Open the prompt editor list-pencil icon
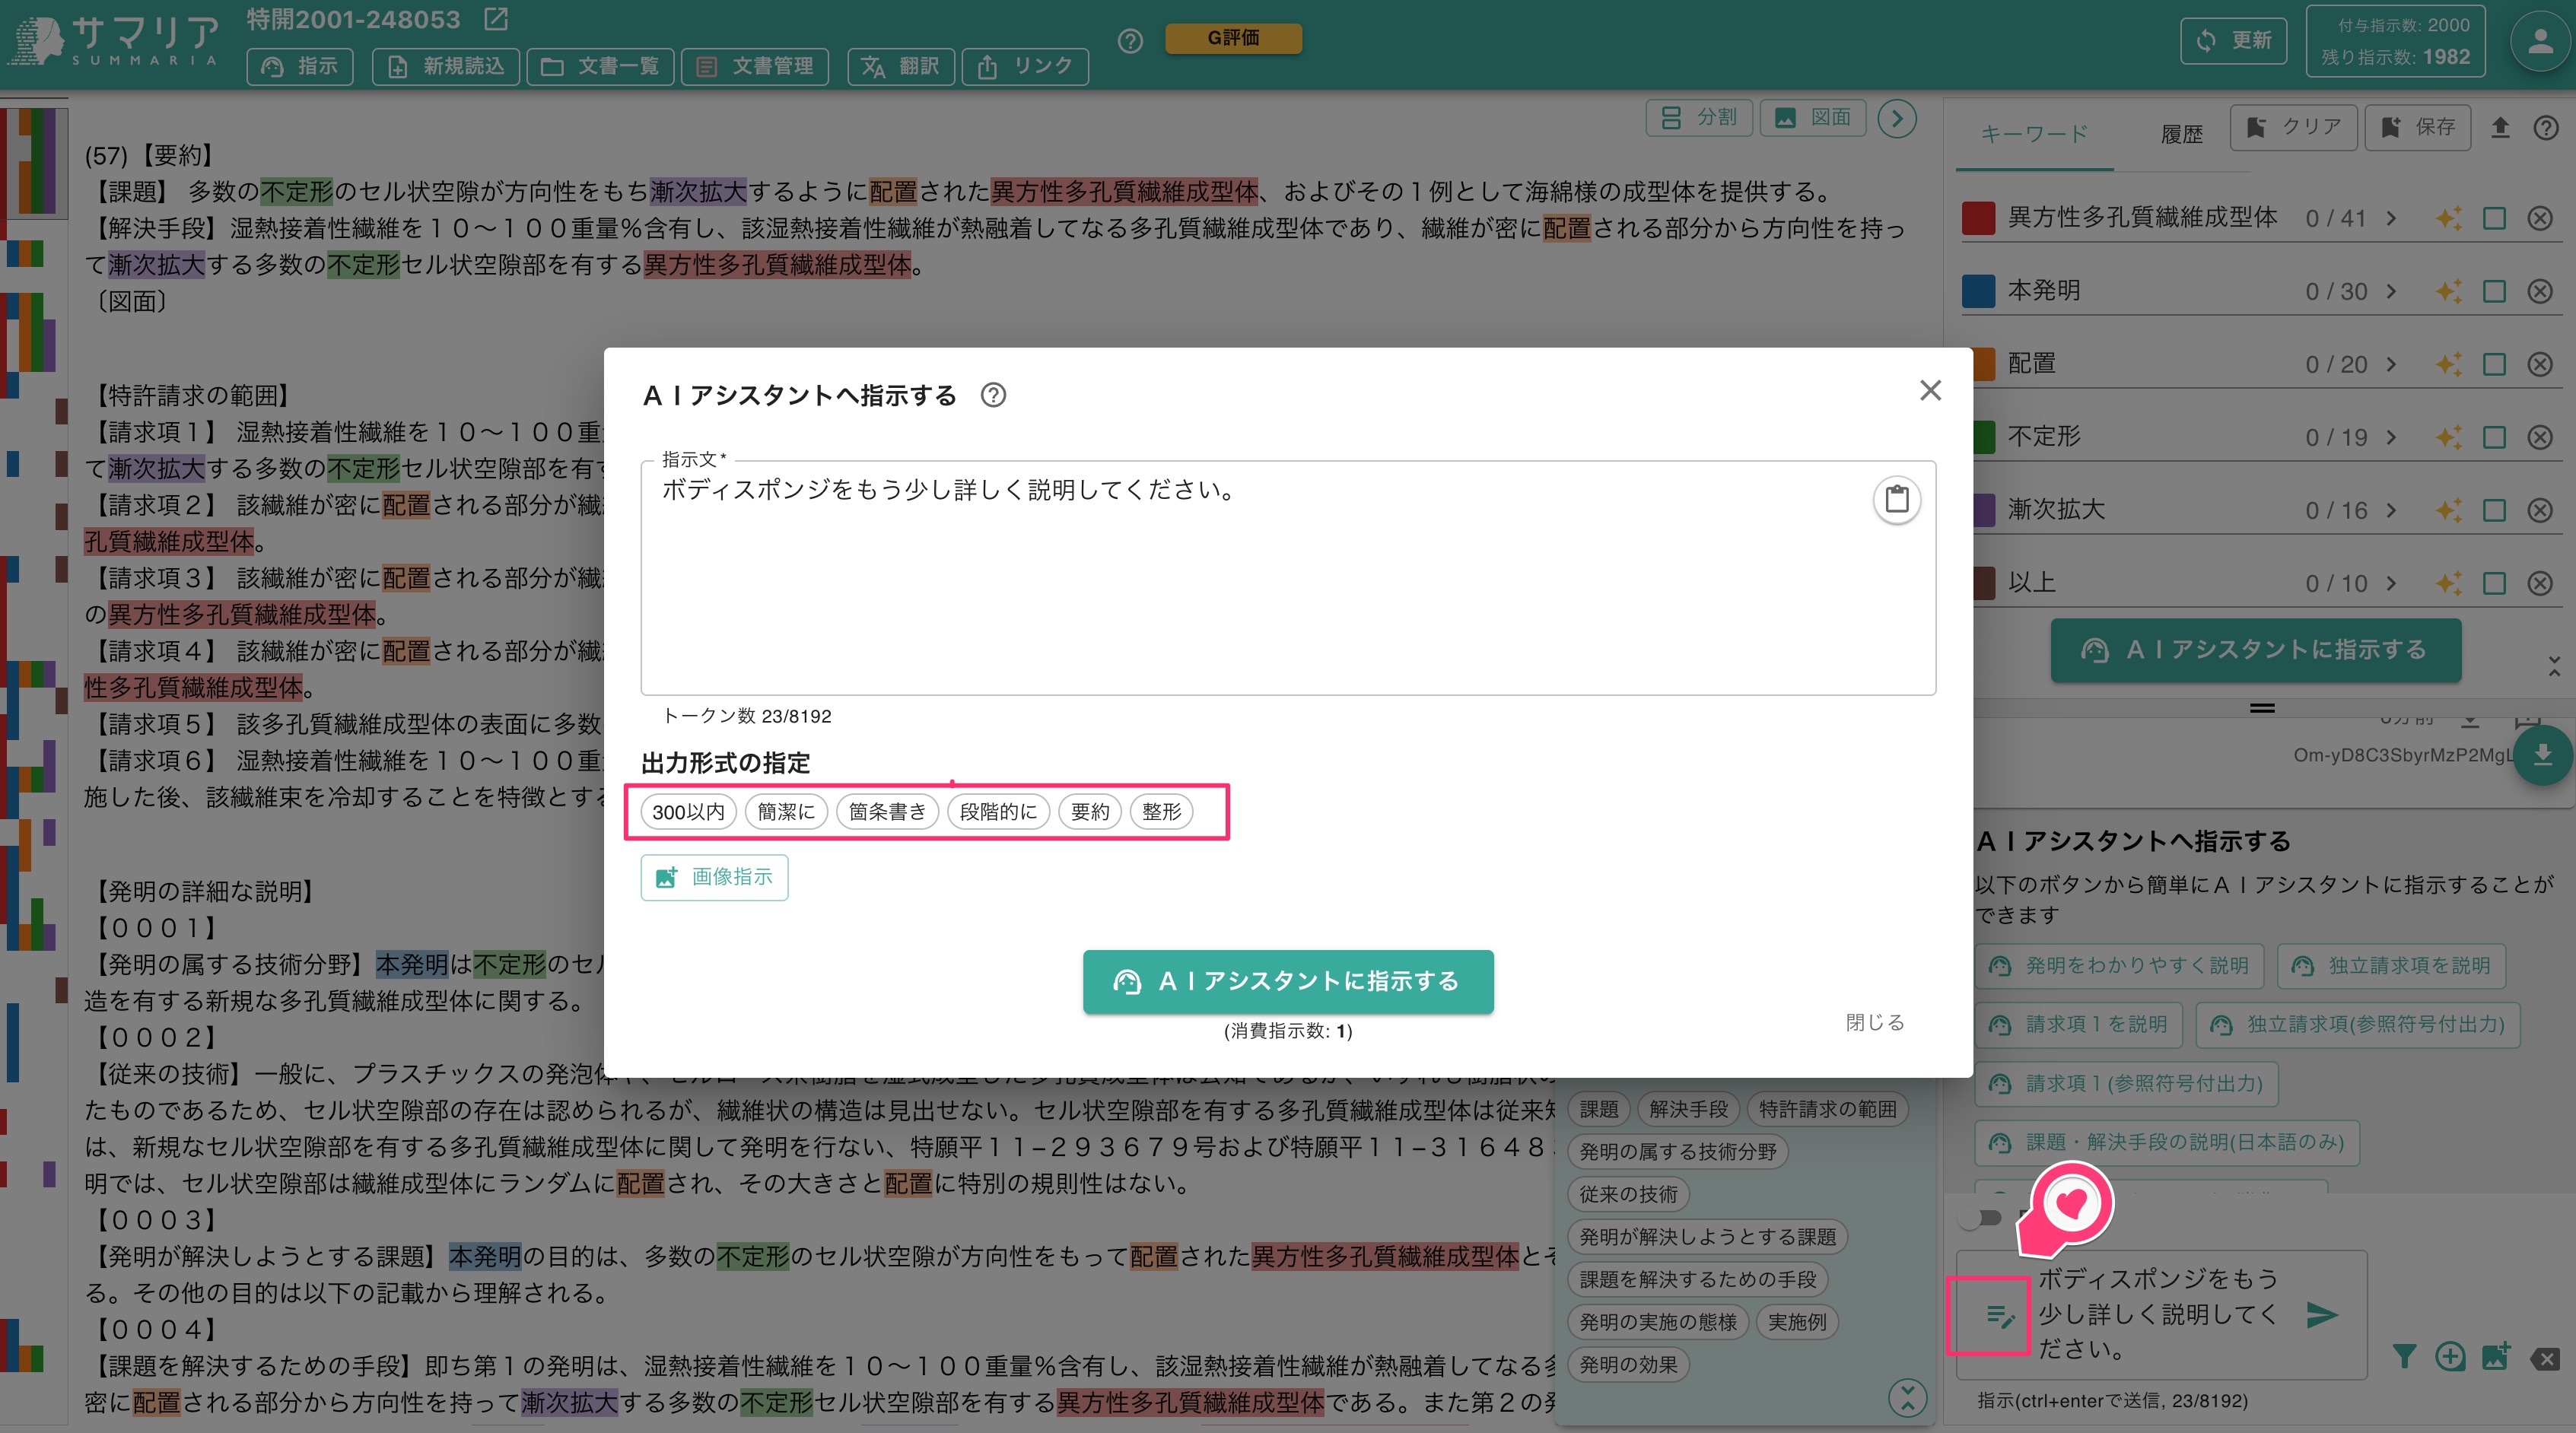Image resolution: width=2576 pixels, height=1433 pixels. pos(1999,1316)
